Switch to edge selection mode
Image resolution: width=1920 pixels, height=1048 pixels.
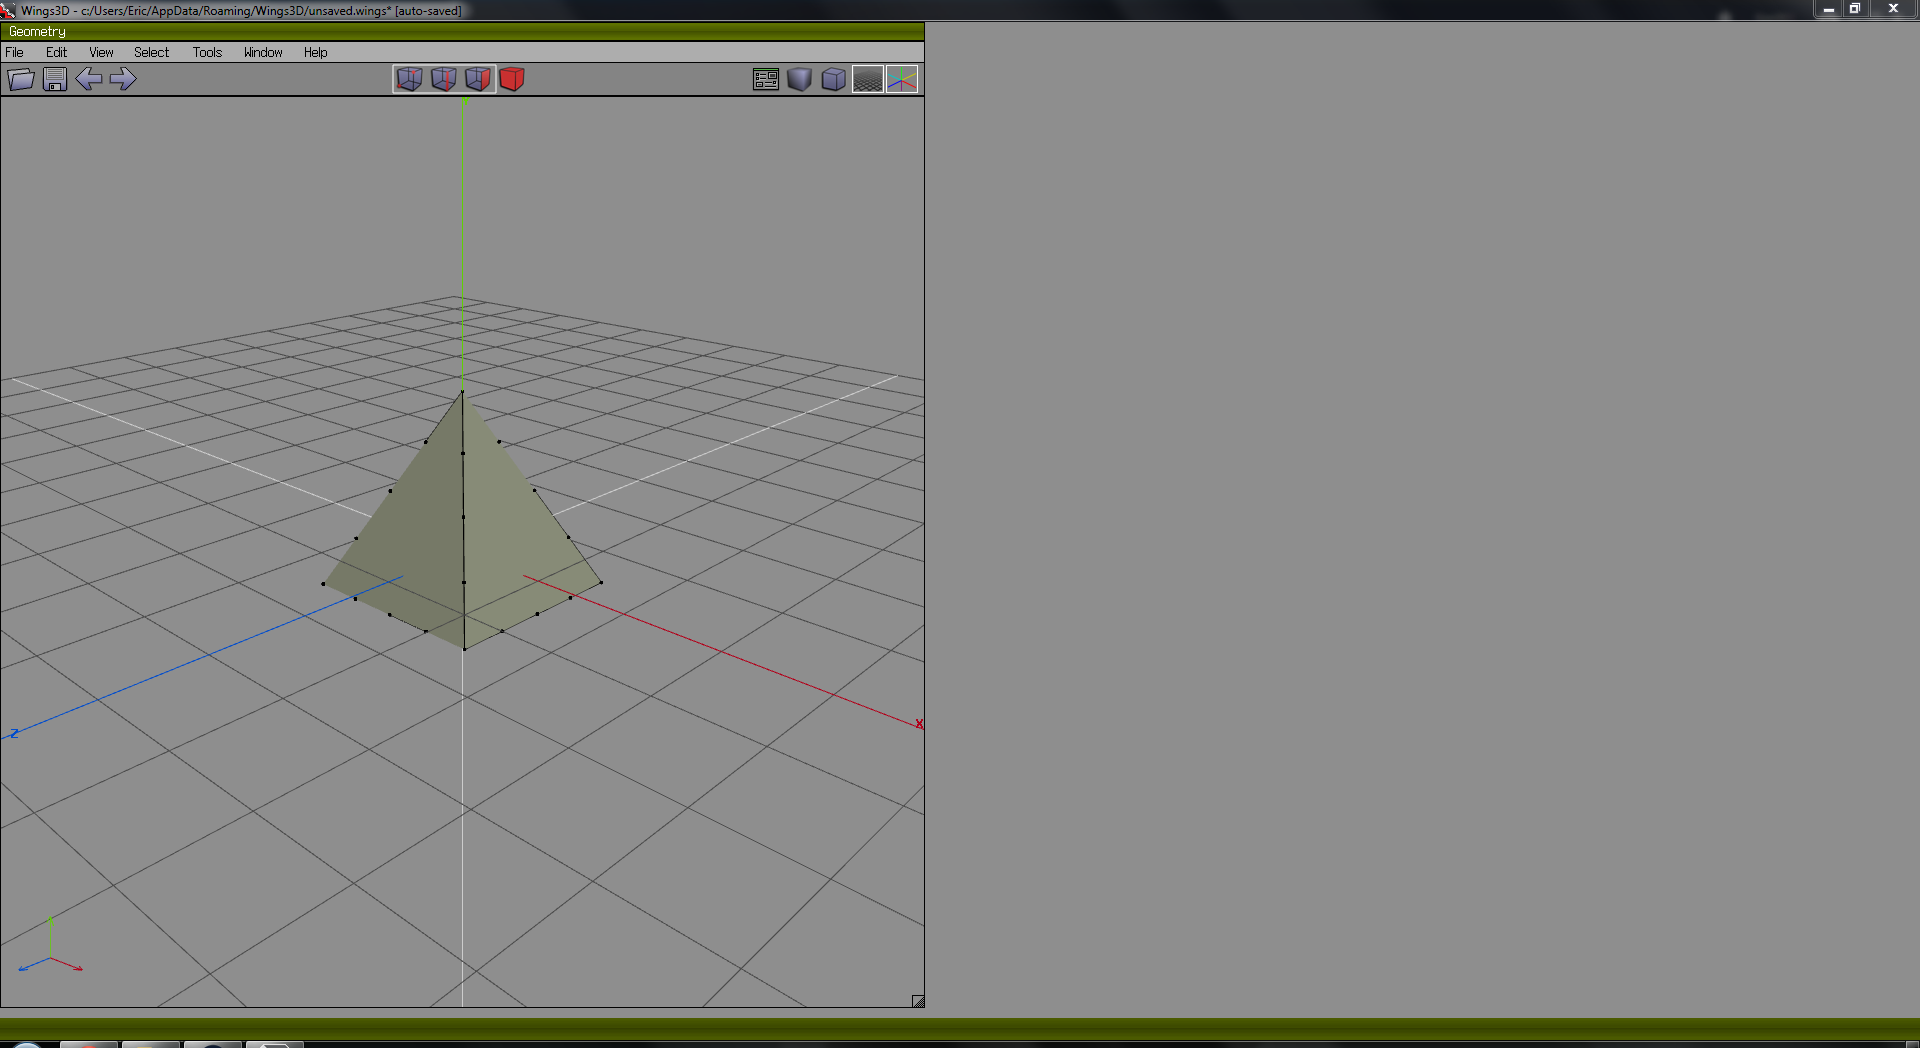(444, 79)
